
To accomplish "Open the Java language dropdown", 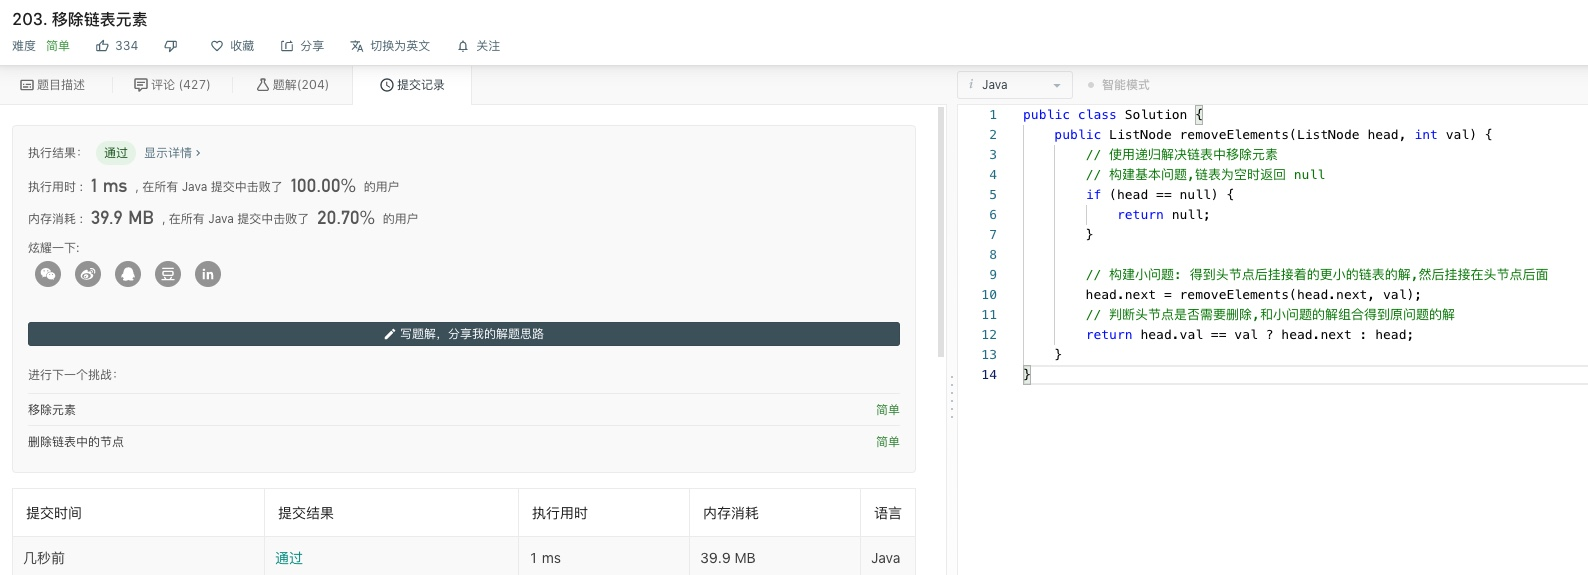I will click(x=1015, y=85).
